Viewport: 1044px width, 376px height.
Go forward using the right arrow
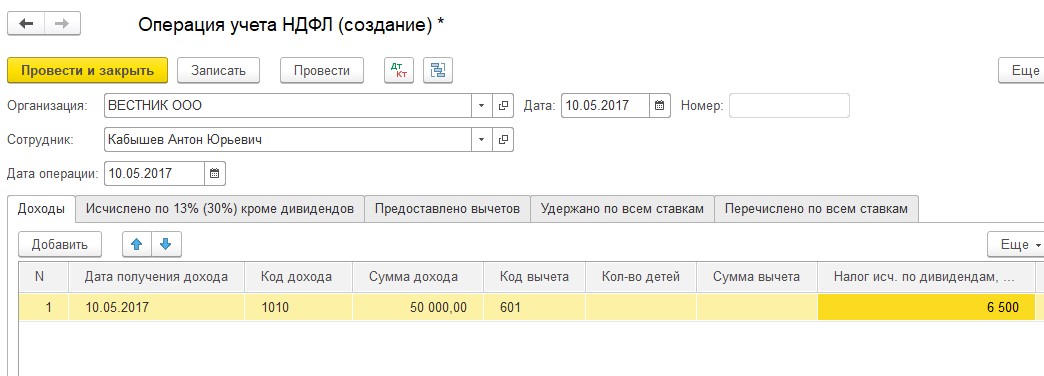point(63,24)
